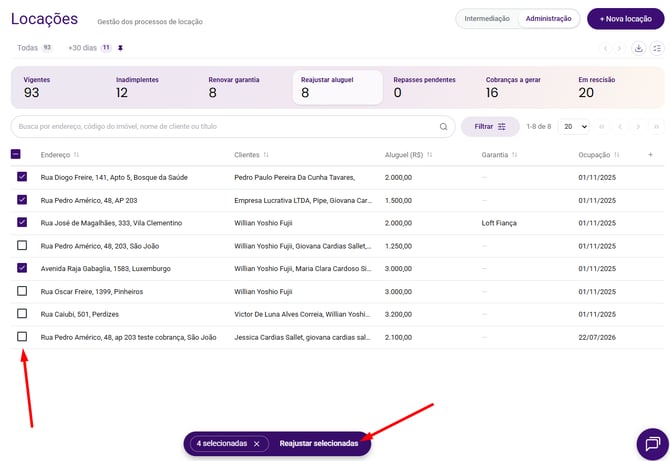Click Jessica Cardias Sallet client cell
Viewport: 670px width, 461px height.
[x=302, y=338]
